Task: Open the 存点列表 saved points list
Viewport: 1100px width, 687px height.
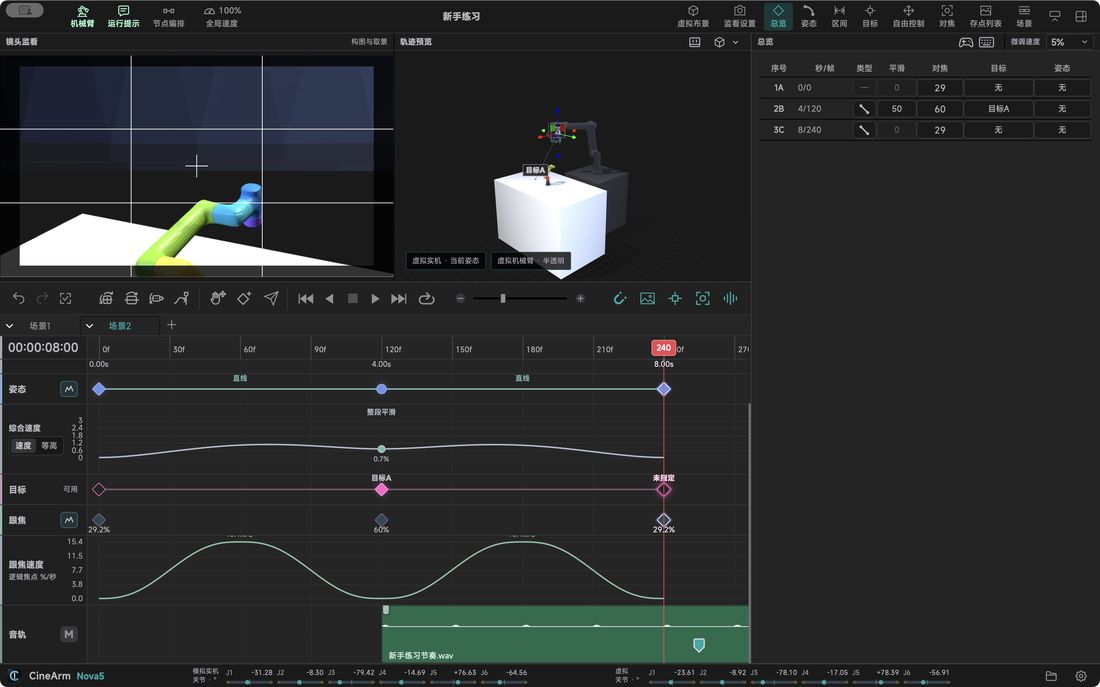Action: [986, 16]
